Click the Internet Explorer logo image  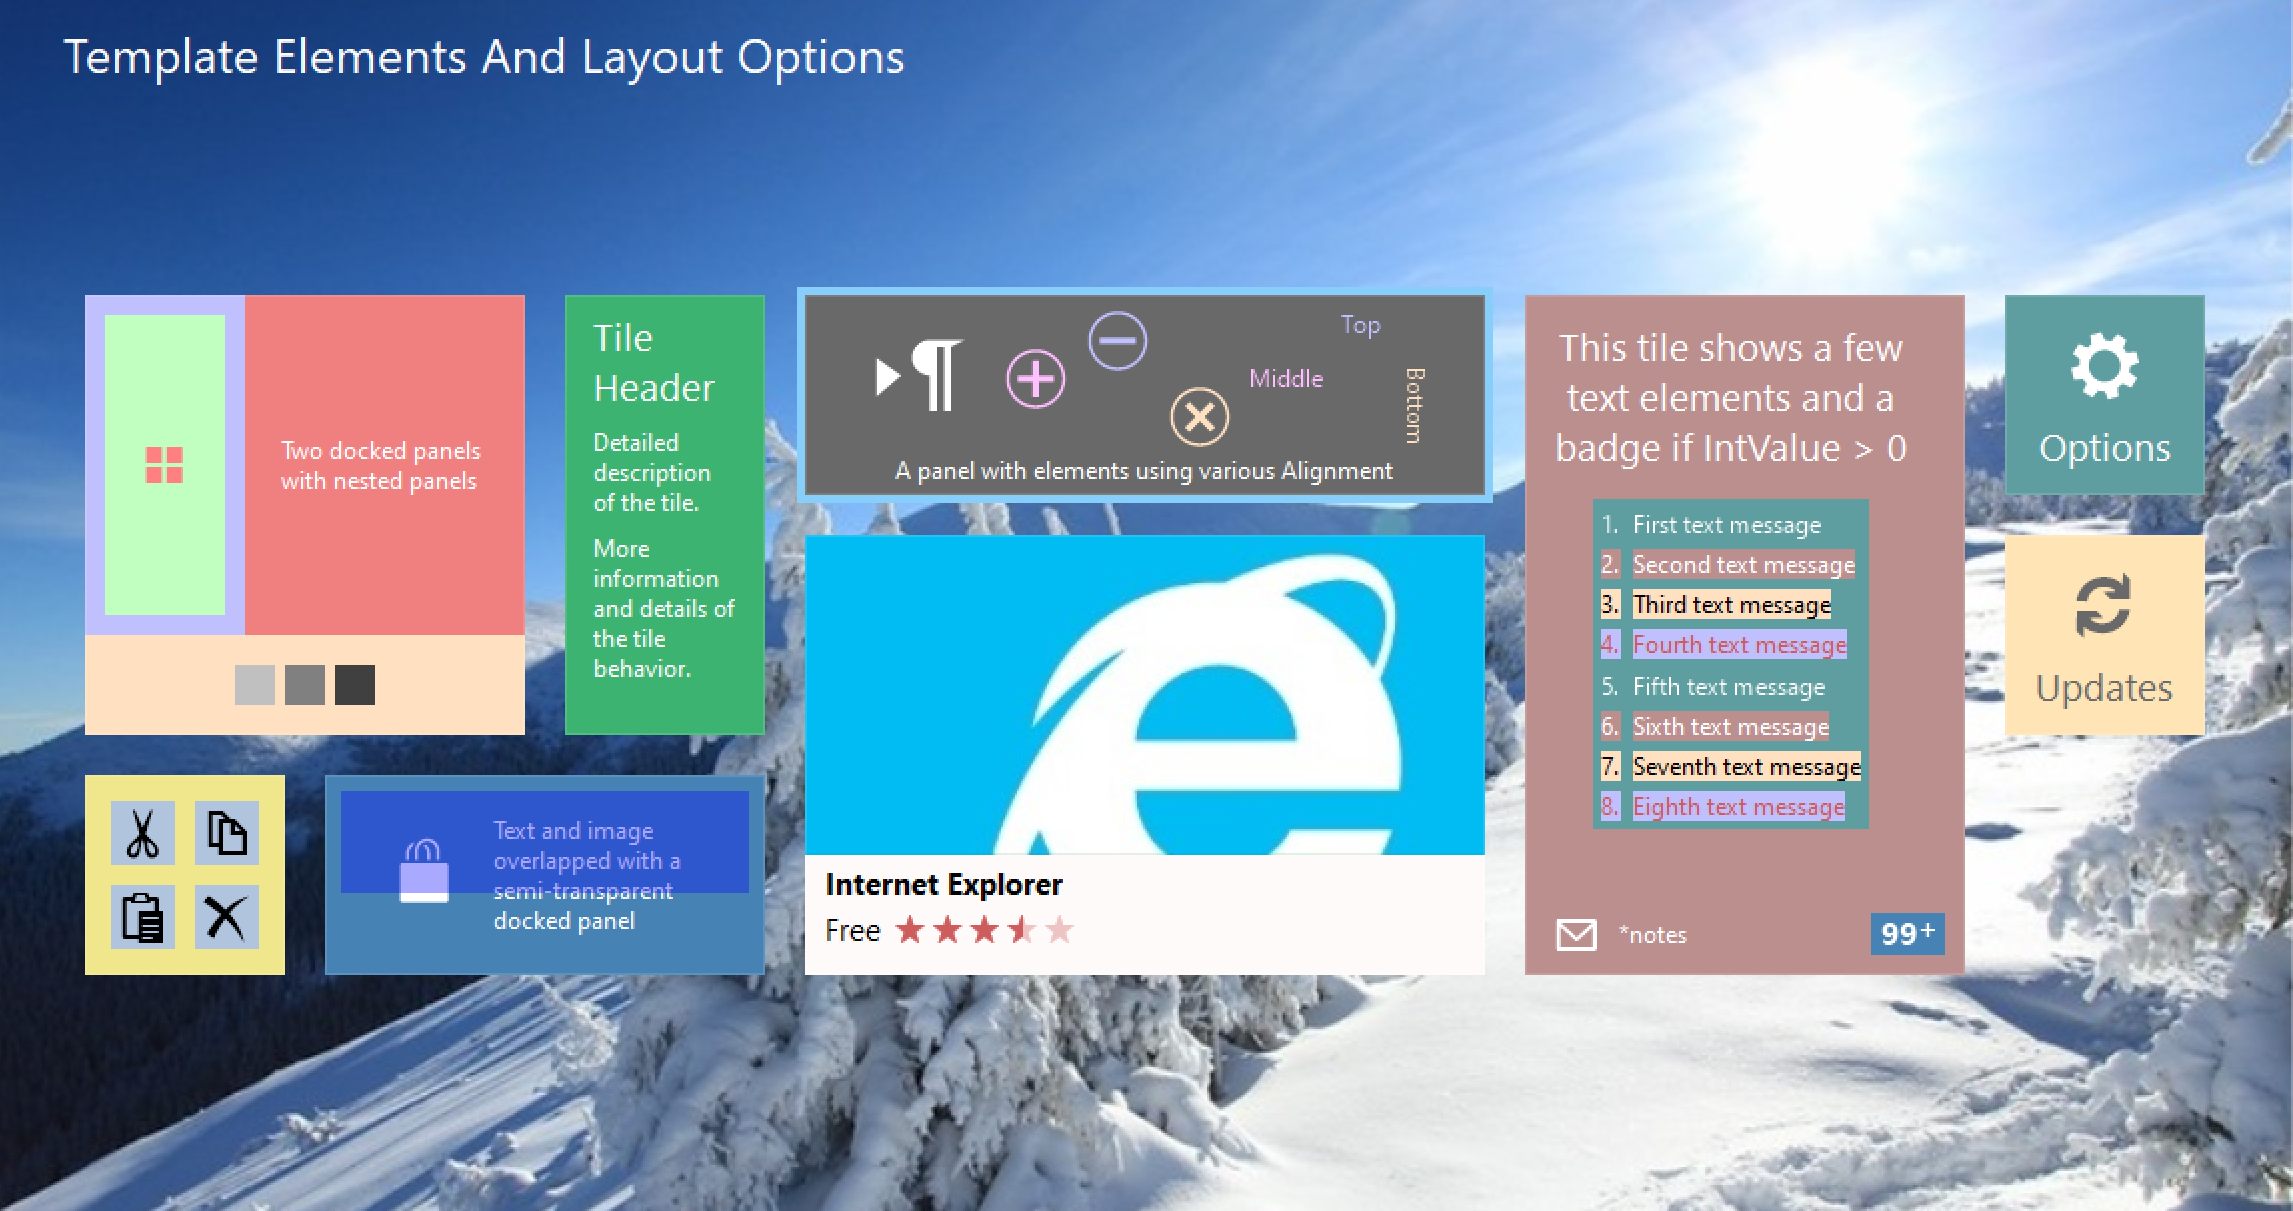1145,695
